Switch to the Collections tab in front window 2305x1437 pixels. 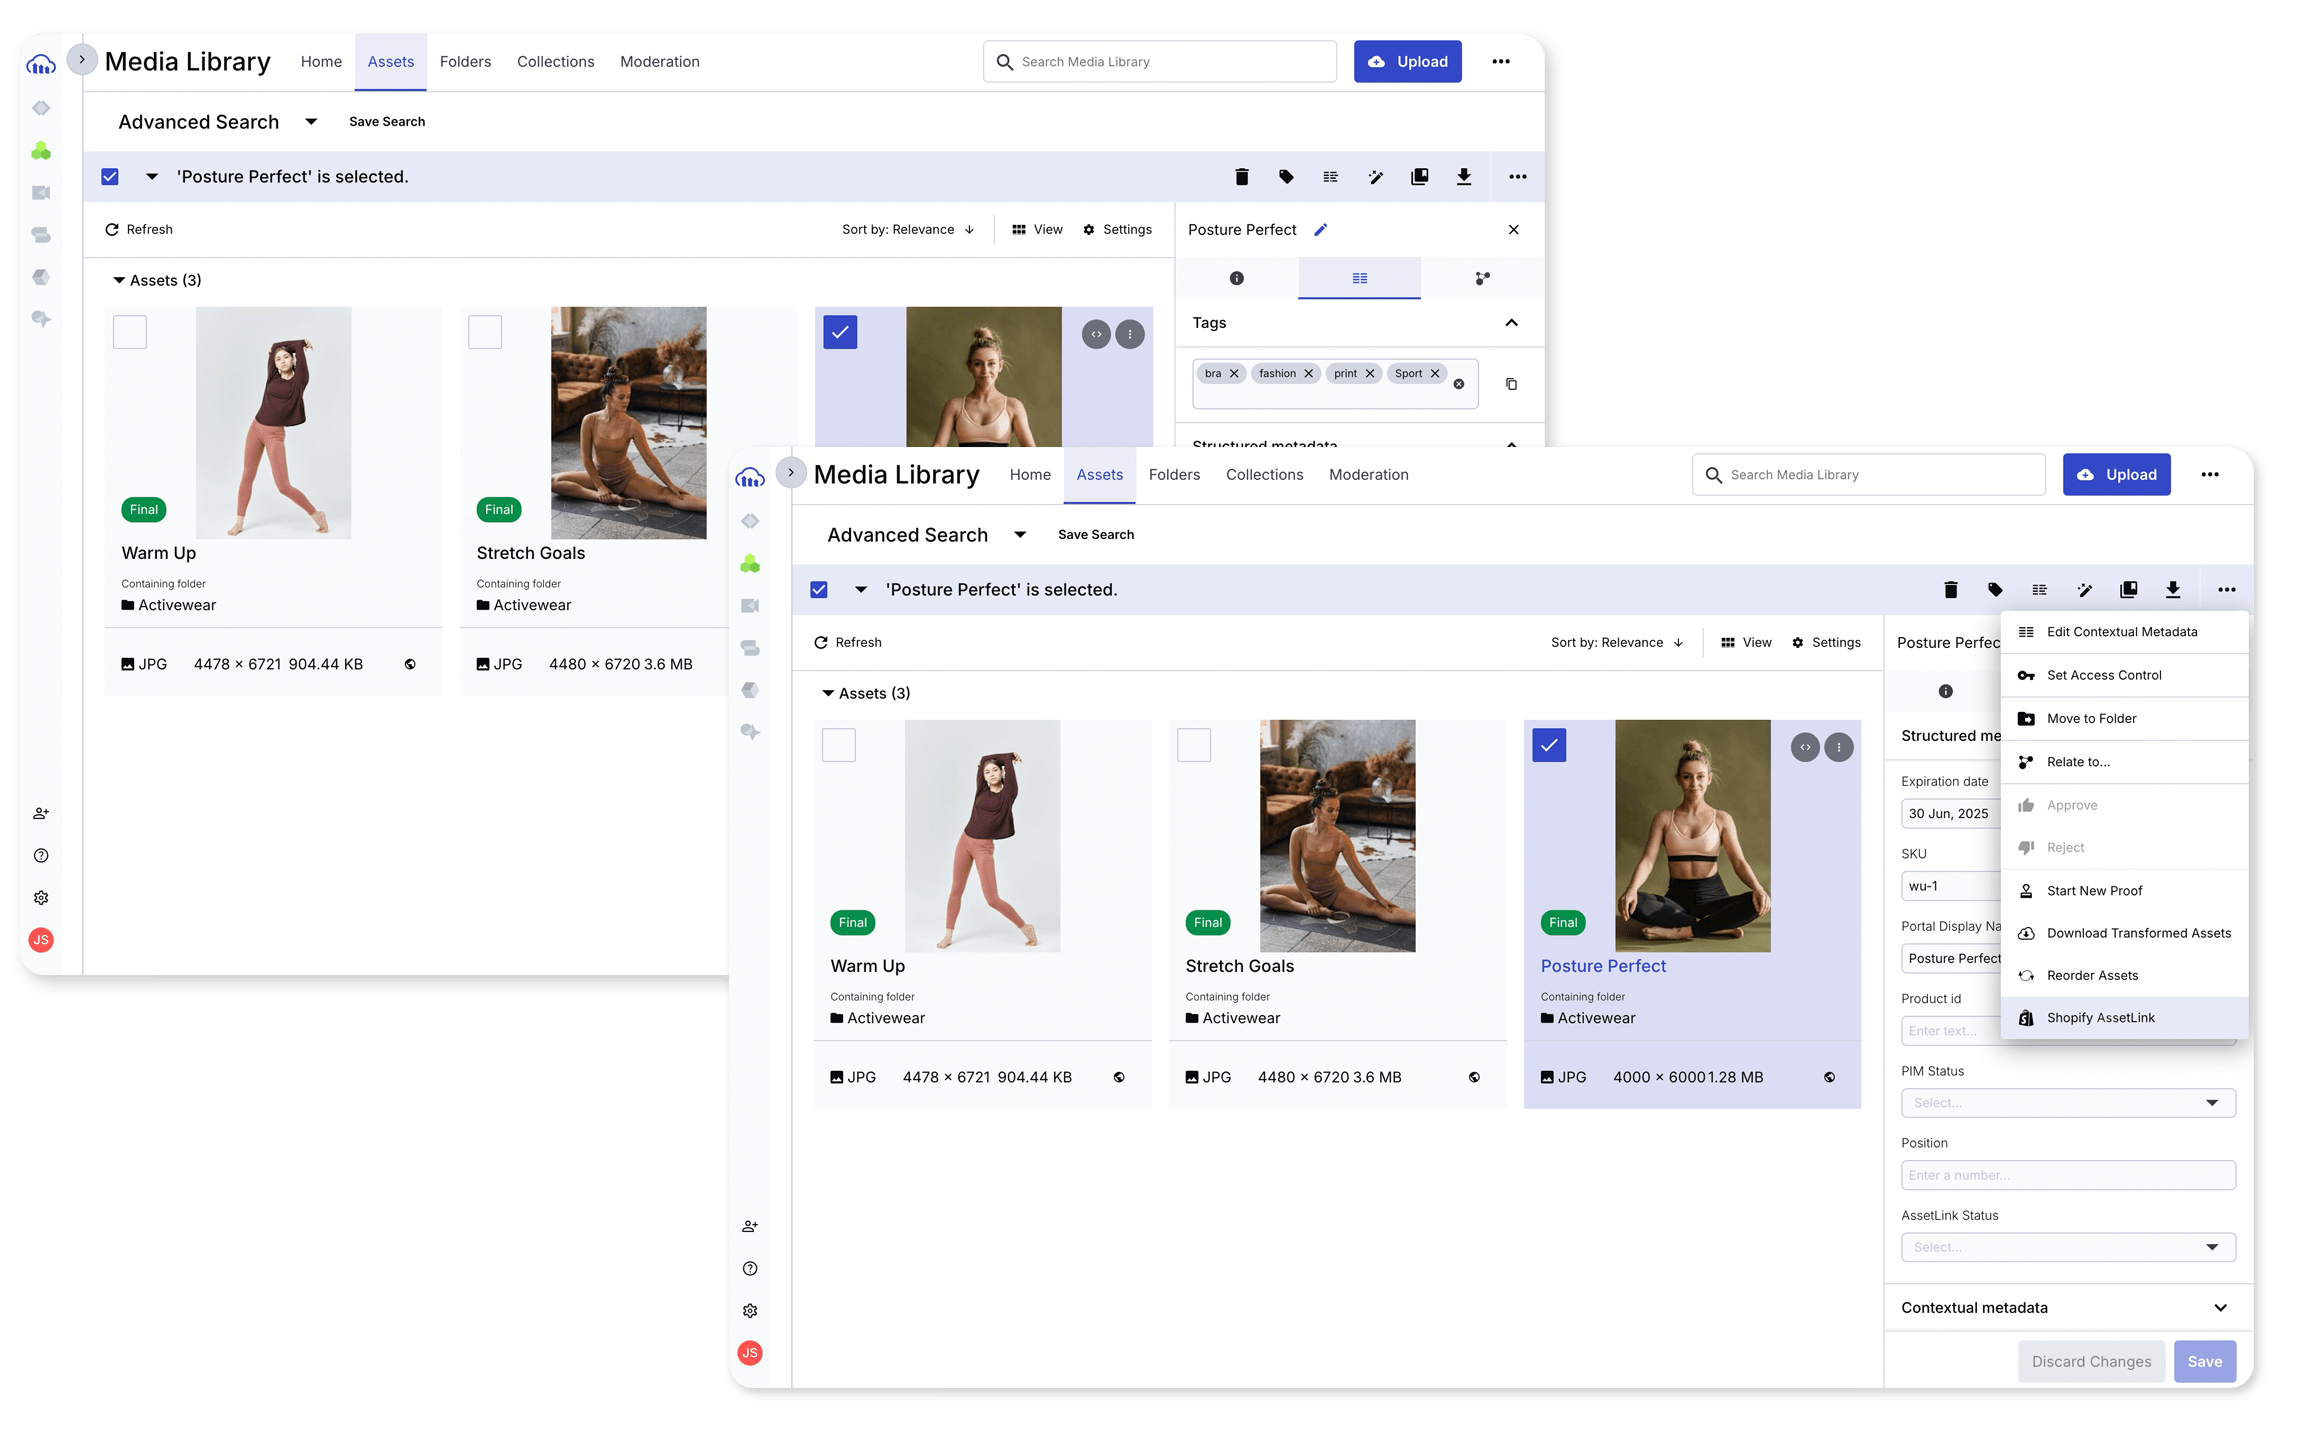pos(1264,475)
